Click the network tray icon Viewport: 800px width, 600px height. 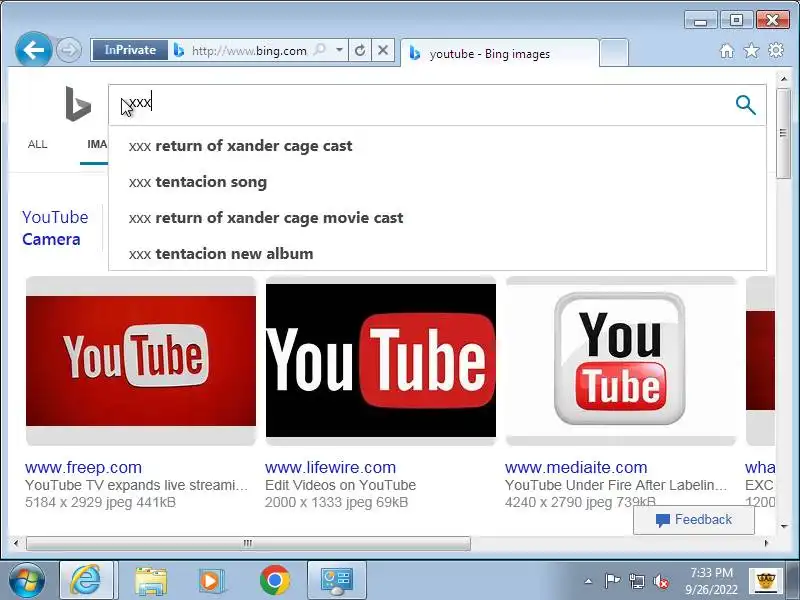click(x=636, y=581)
